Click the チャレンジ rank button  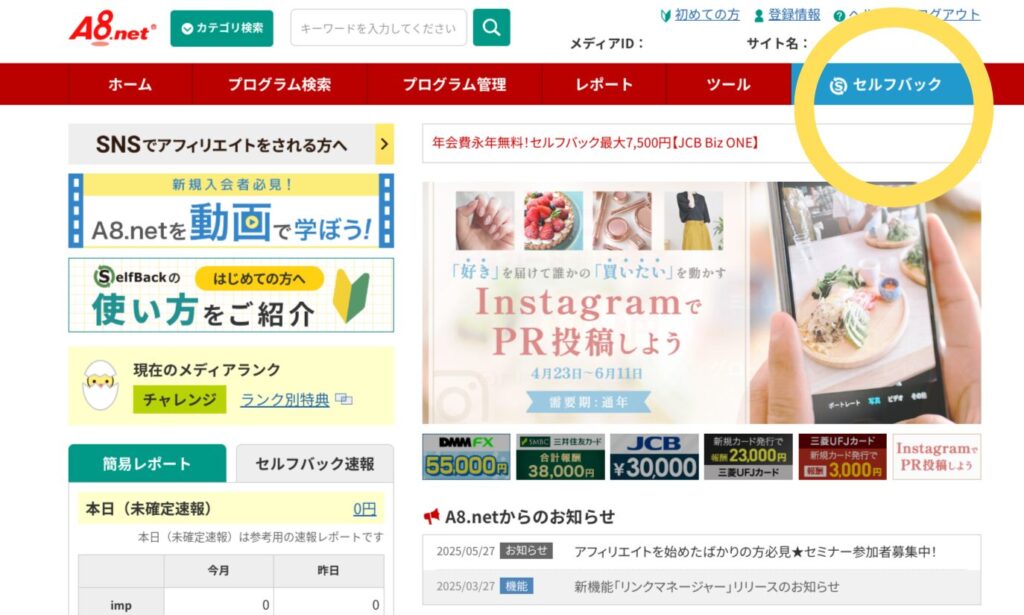point(180,400)
